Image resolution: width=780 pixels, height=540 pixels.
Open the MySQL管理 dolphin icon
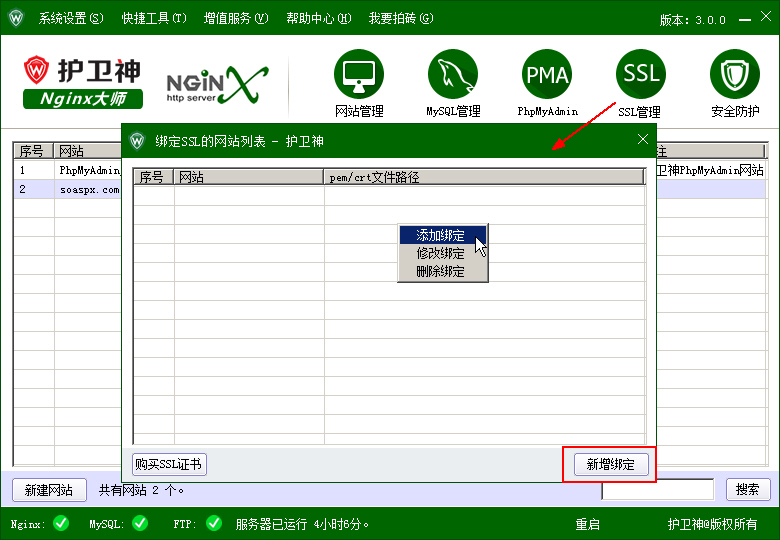click(453, 75)
